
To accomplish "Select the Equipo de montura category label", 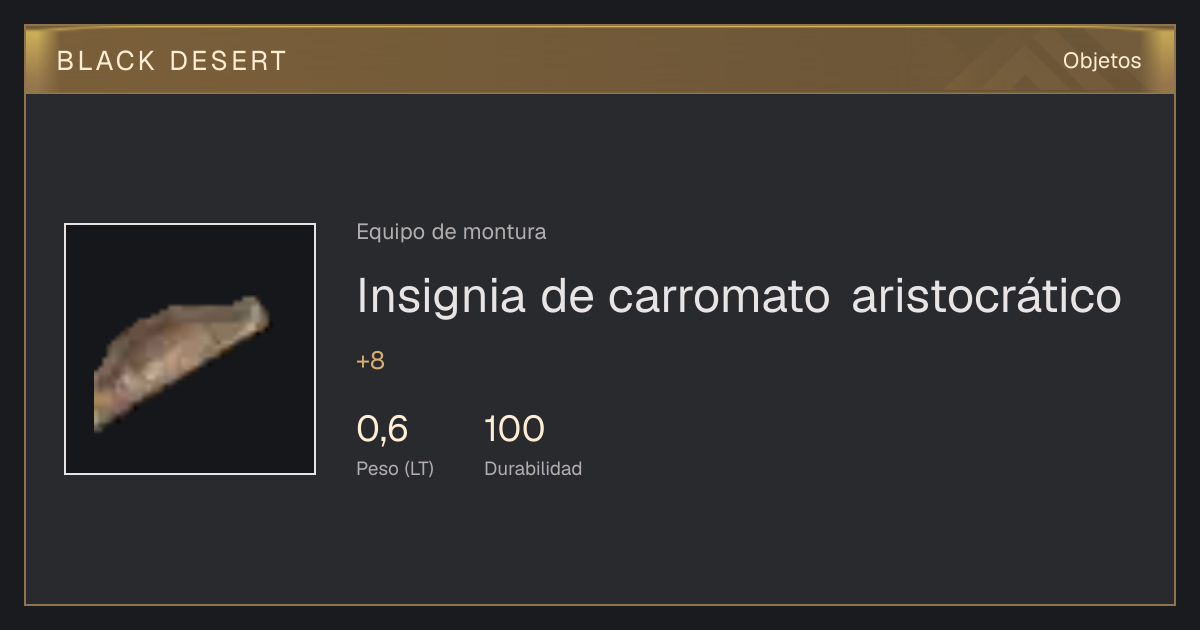I will (451, 232).
